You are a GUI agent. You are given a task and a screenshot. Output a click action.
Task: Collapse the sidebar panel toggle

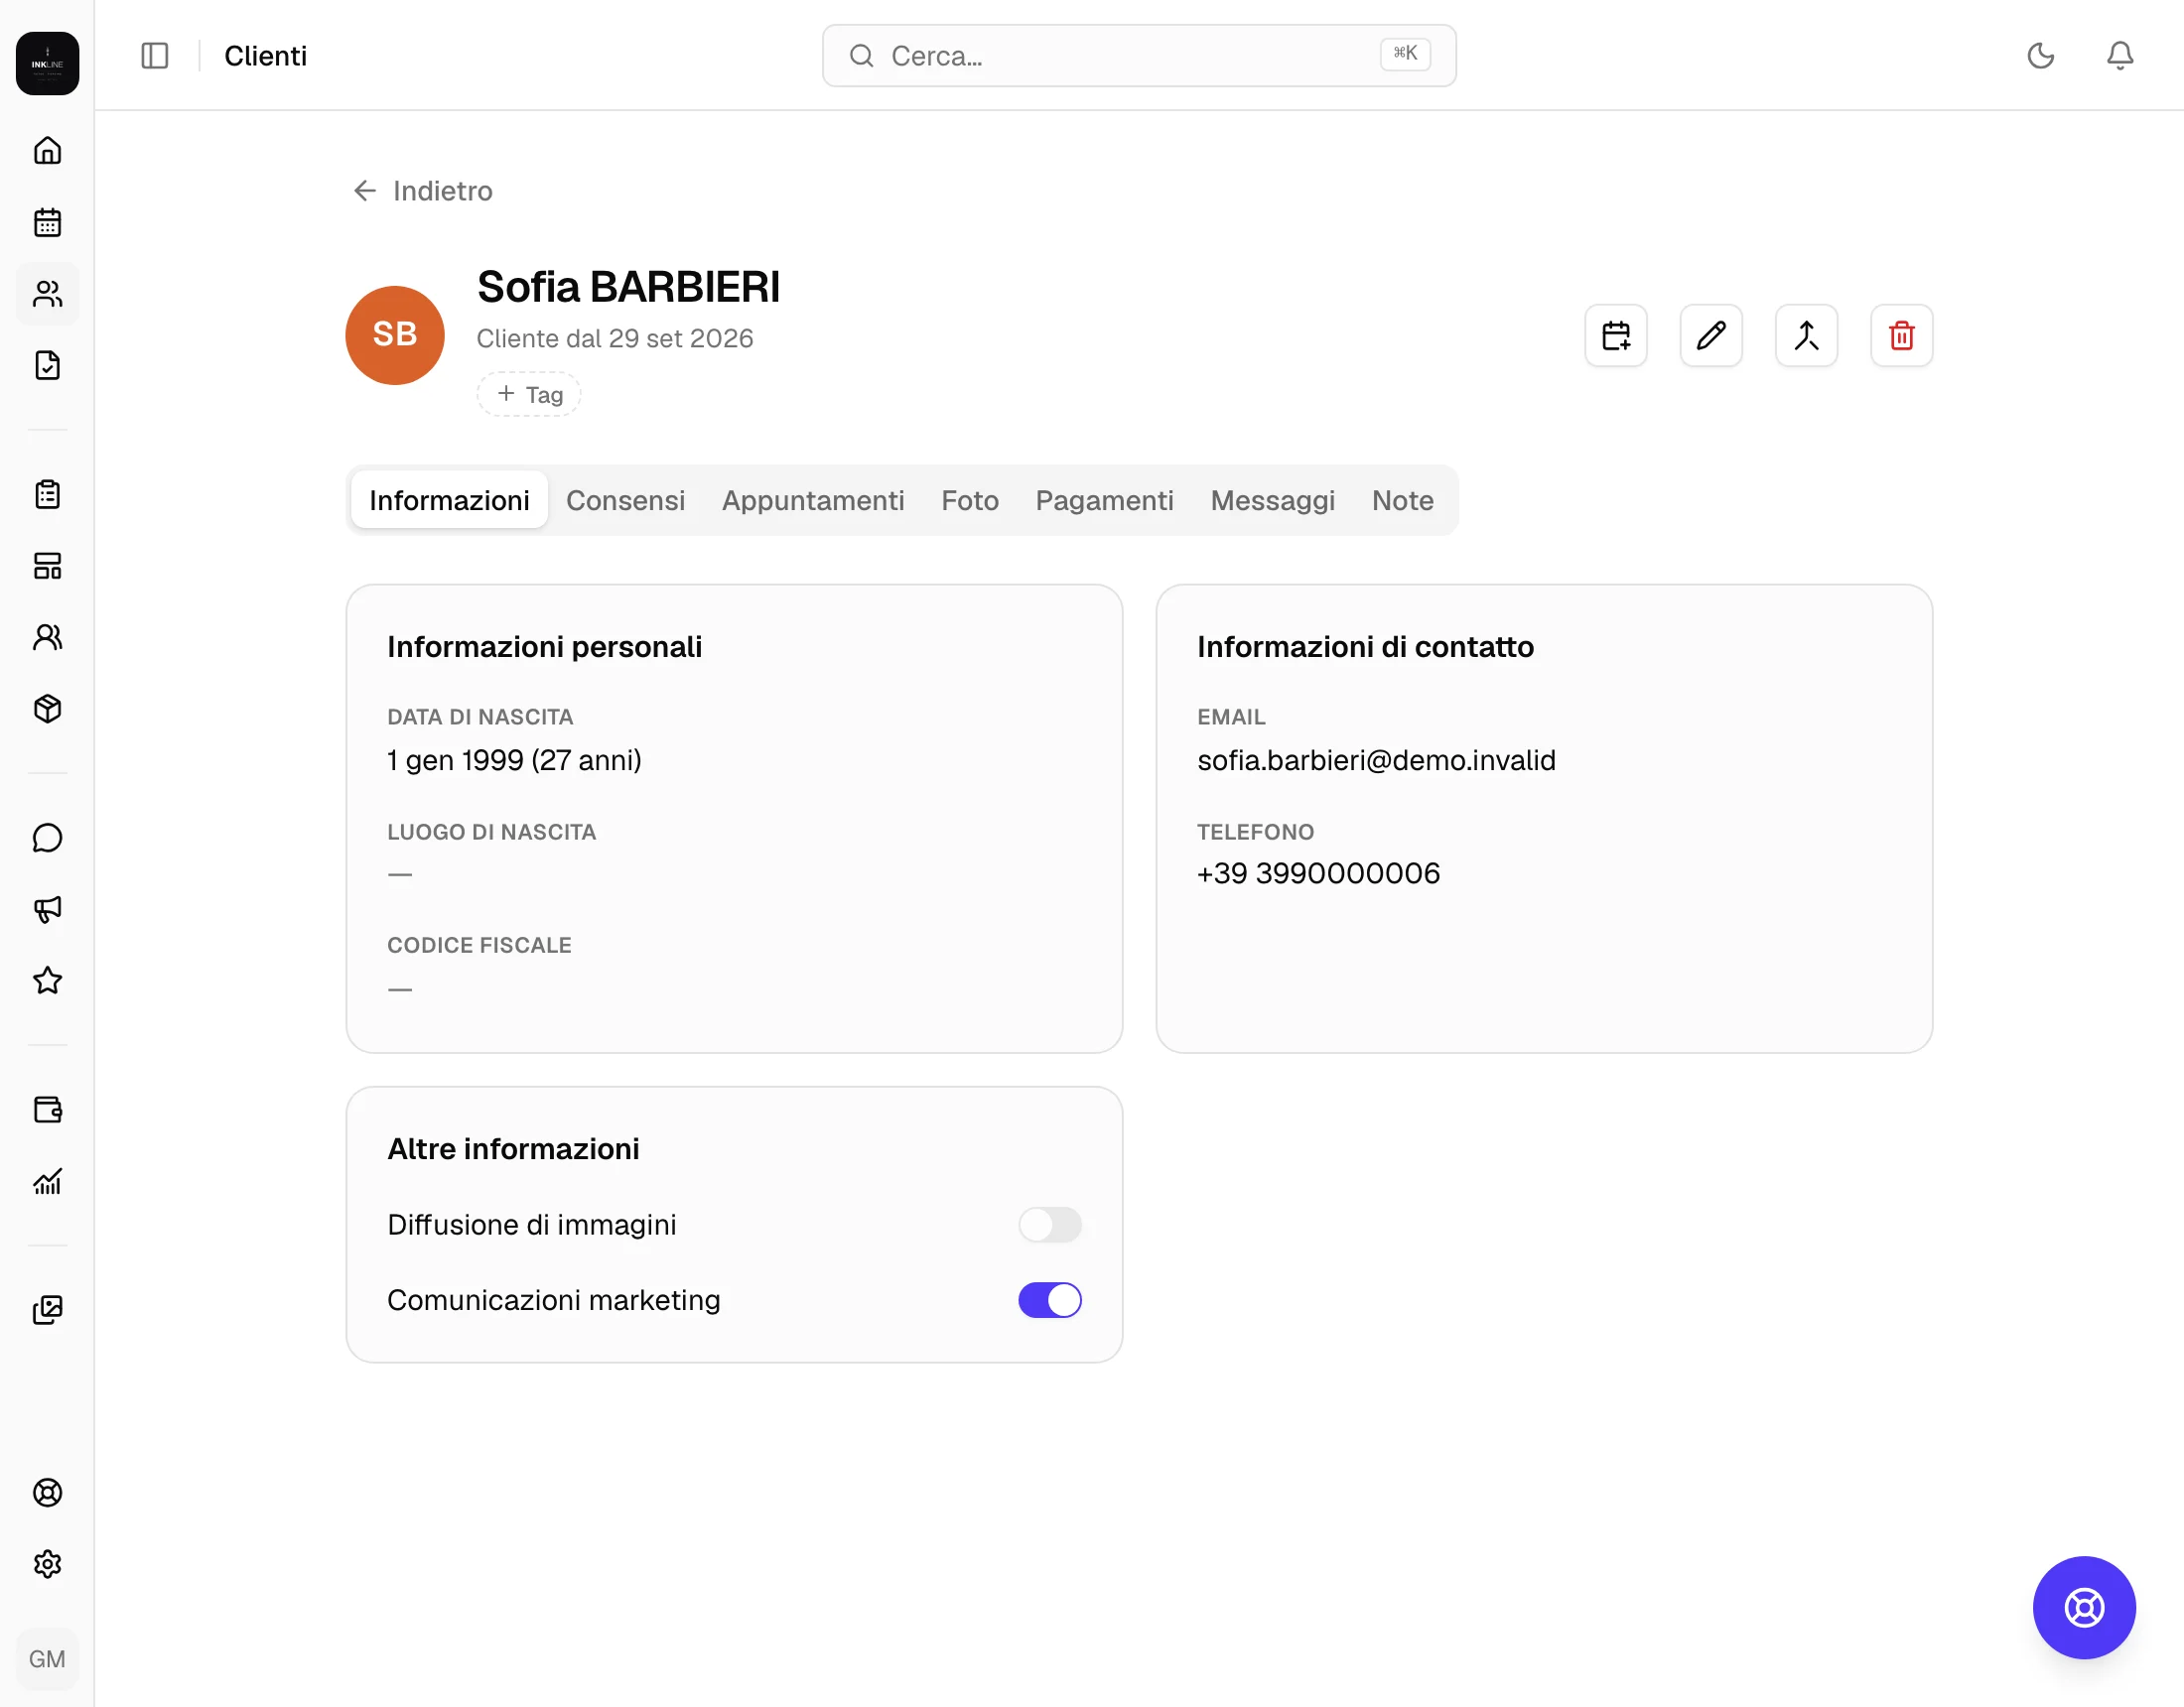pyautogui.click(x=155, y=55)
